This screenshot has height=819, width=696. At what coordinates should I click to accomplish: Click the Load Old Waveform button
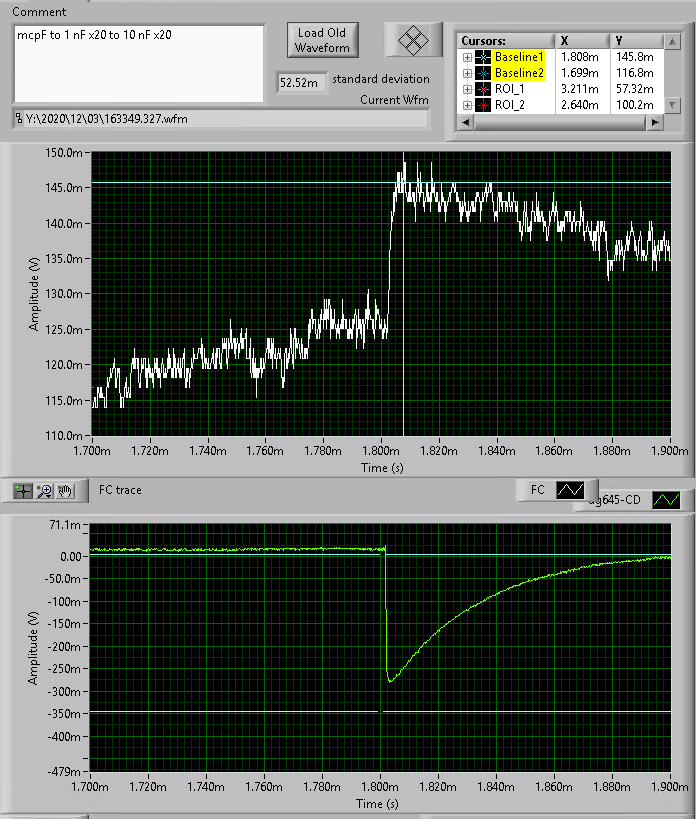click(x=322, y=41)
